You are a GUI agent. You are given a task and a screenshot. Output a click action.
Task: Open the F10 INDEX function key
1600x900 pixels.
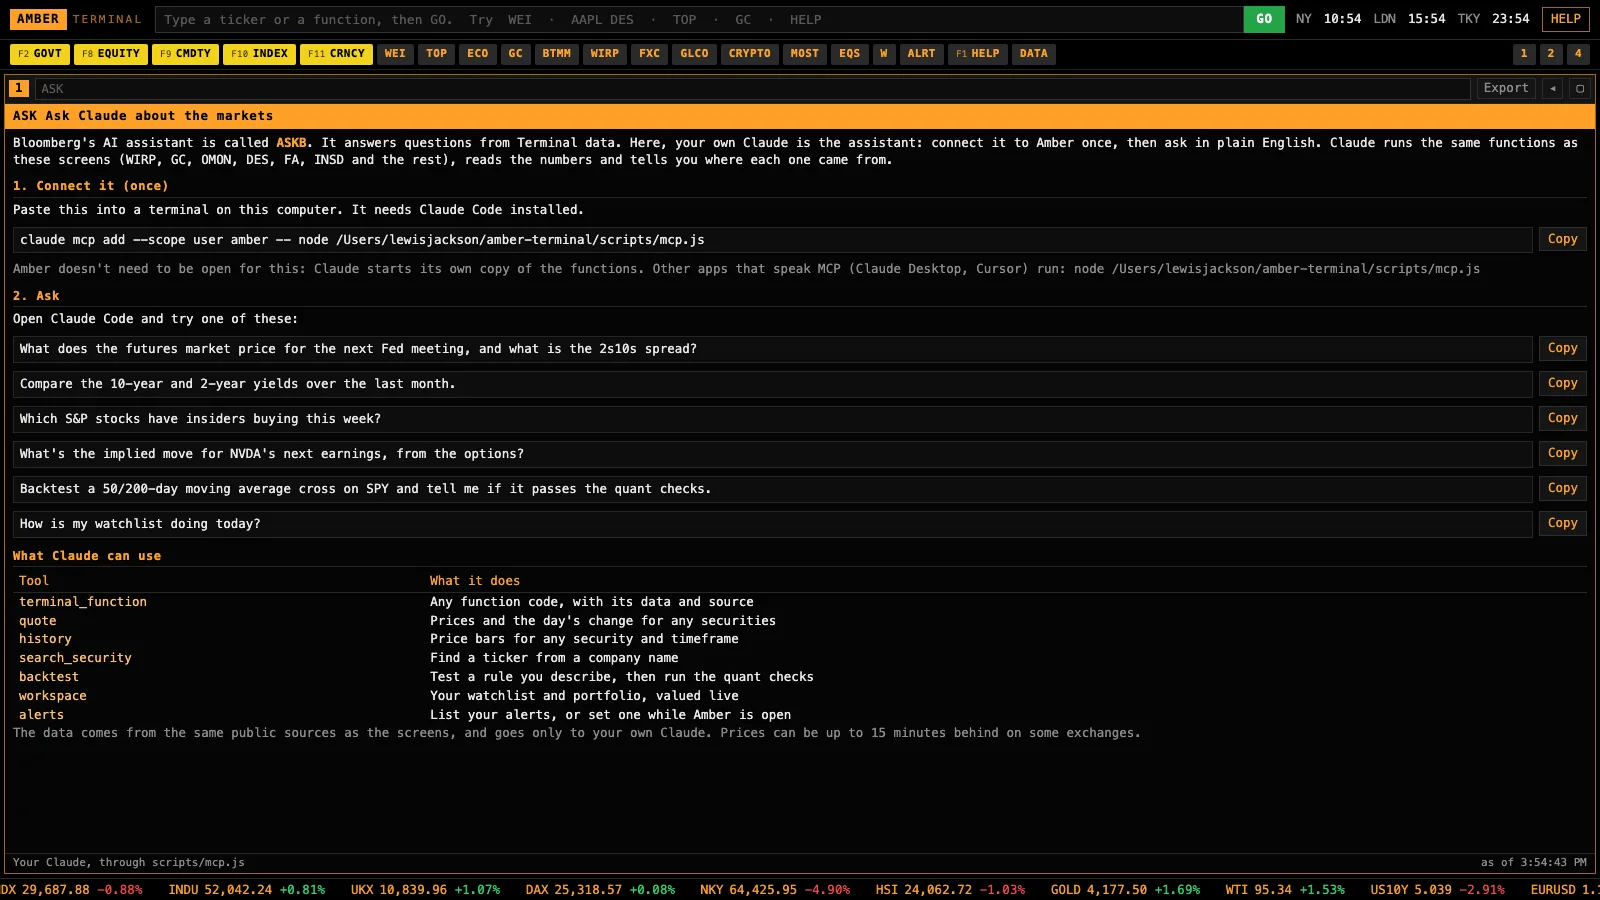(x=259, y=54)
